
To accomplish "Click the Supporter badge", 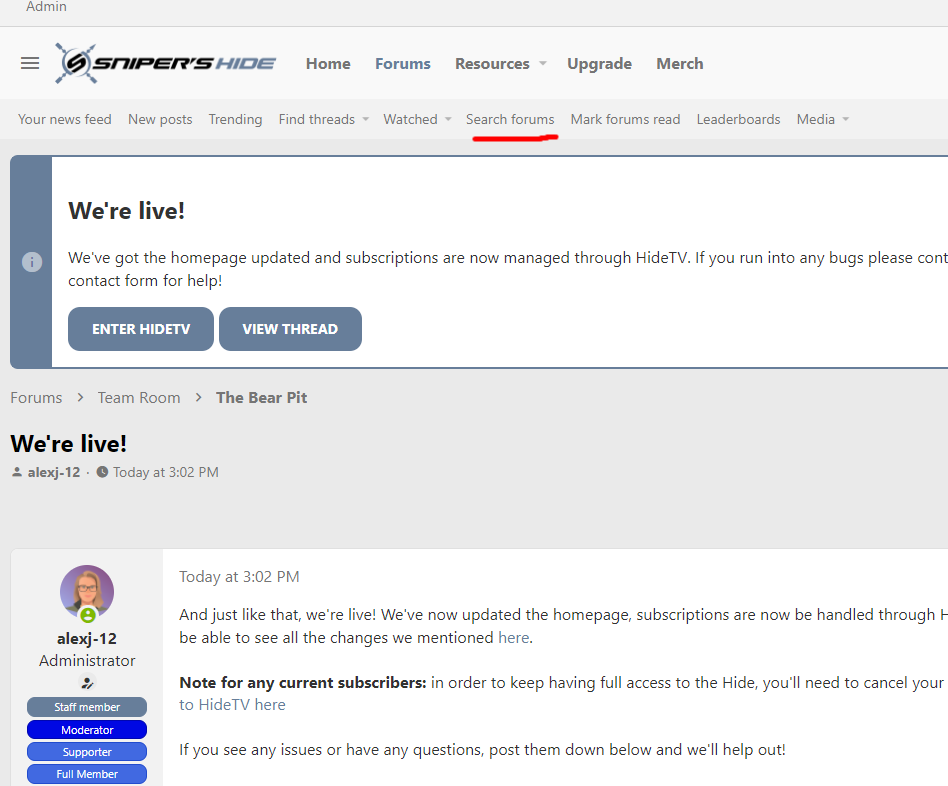I will click(x=87, y=752).
